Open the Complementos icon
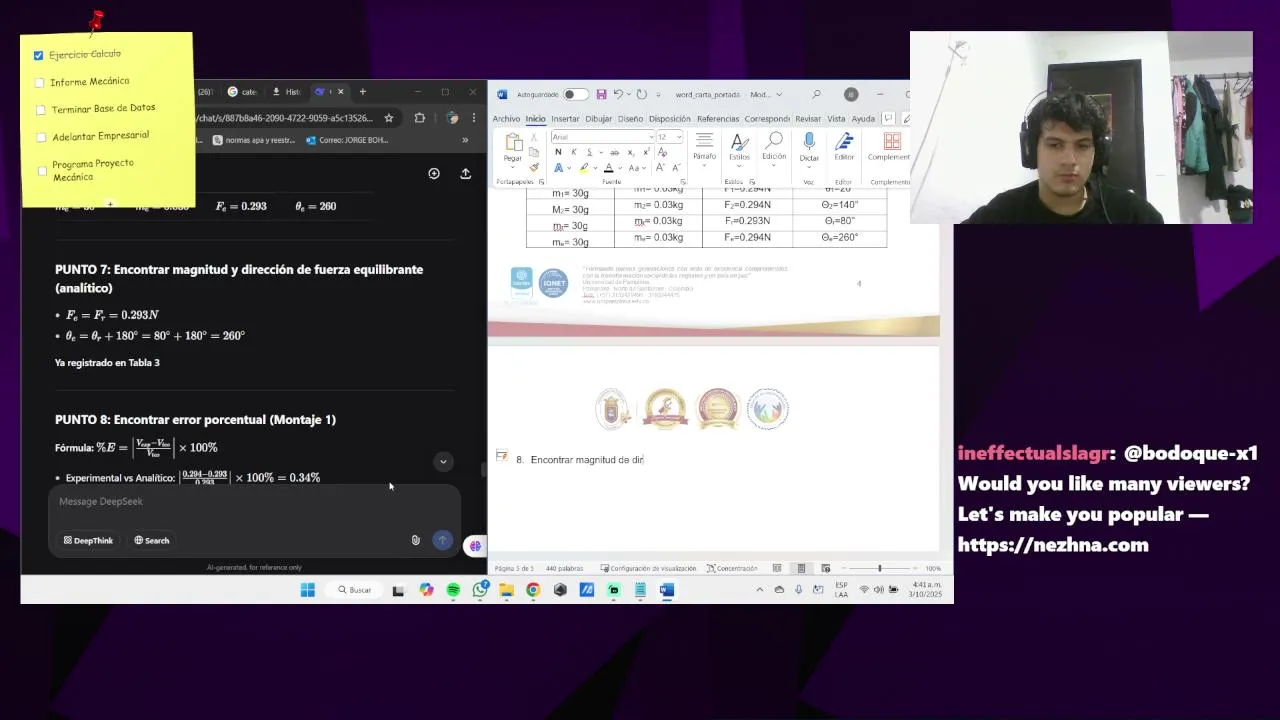 [x=892, y=141]
